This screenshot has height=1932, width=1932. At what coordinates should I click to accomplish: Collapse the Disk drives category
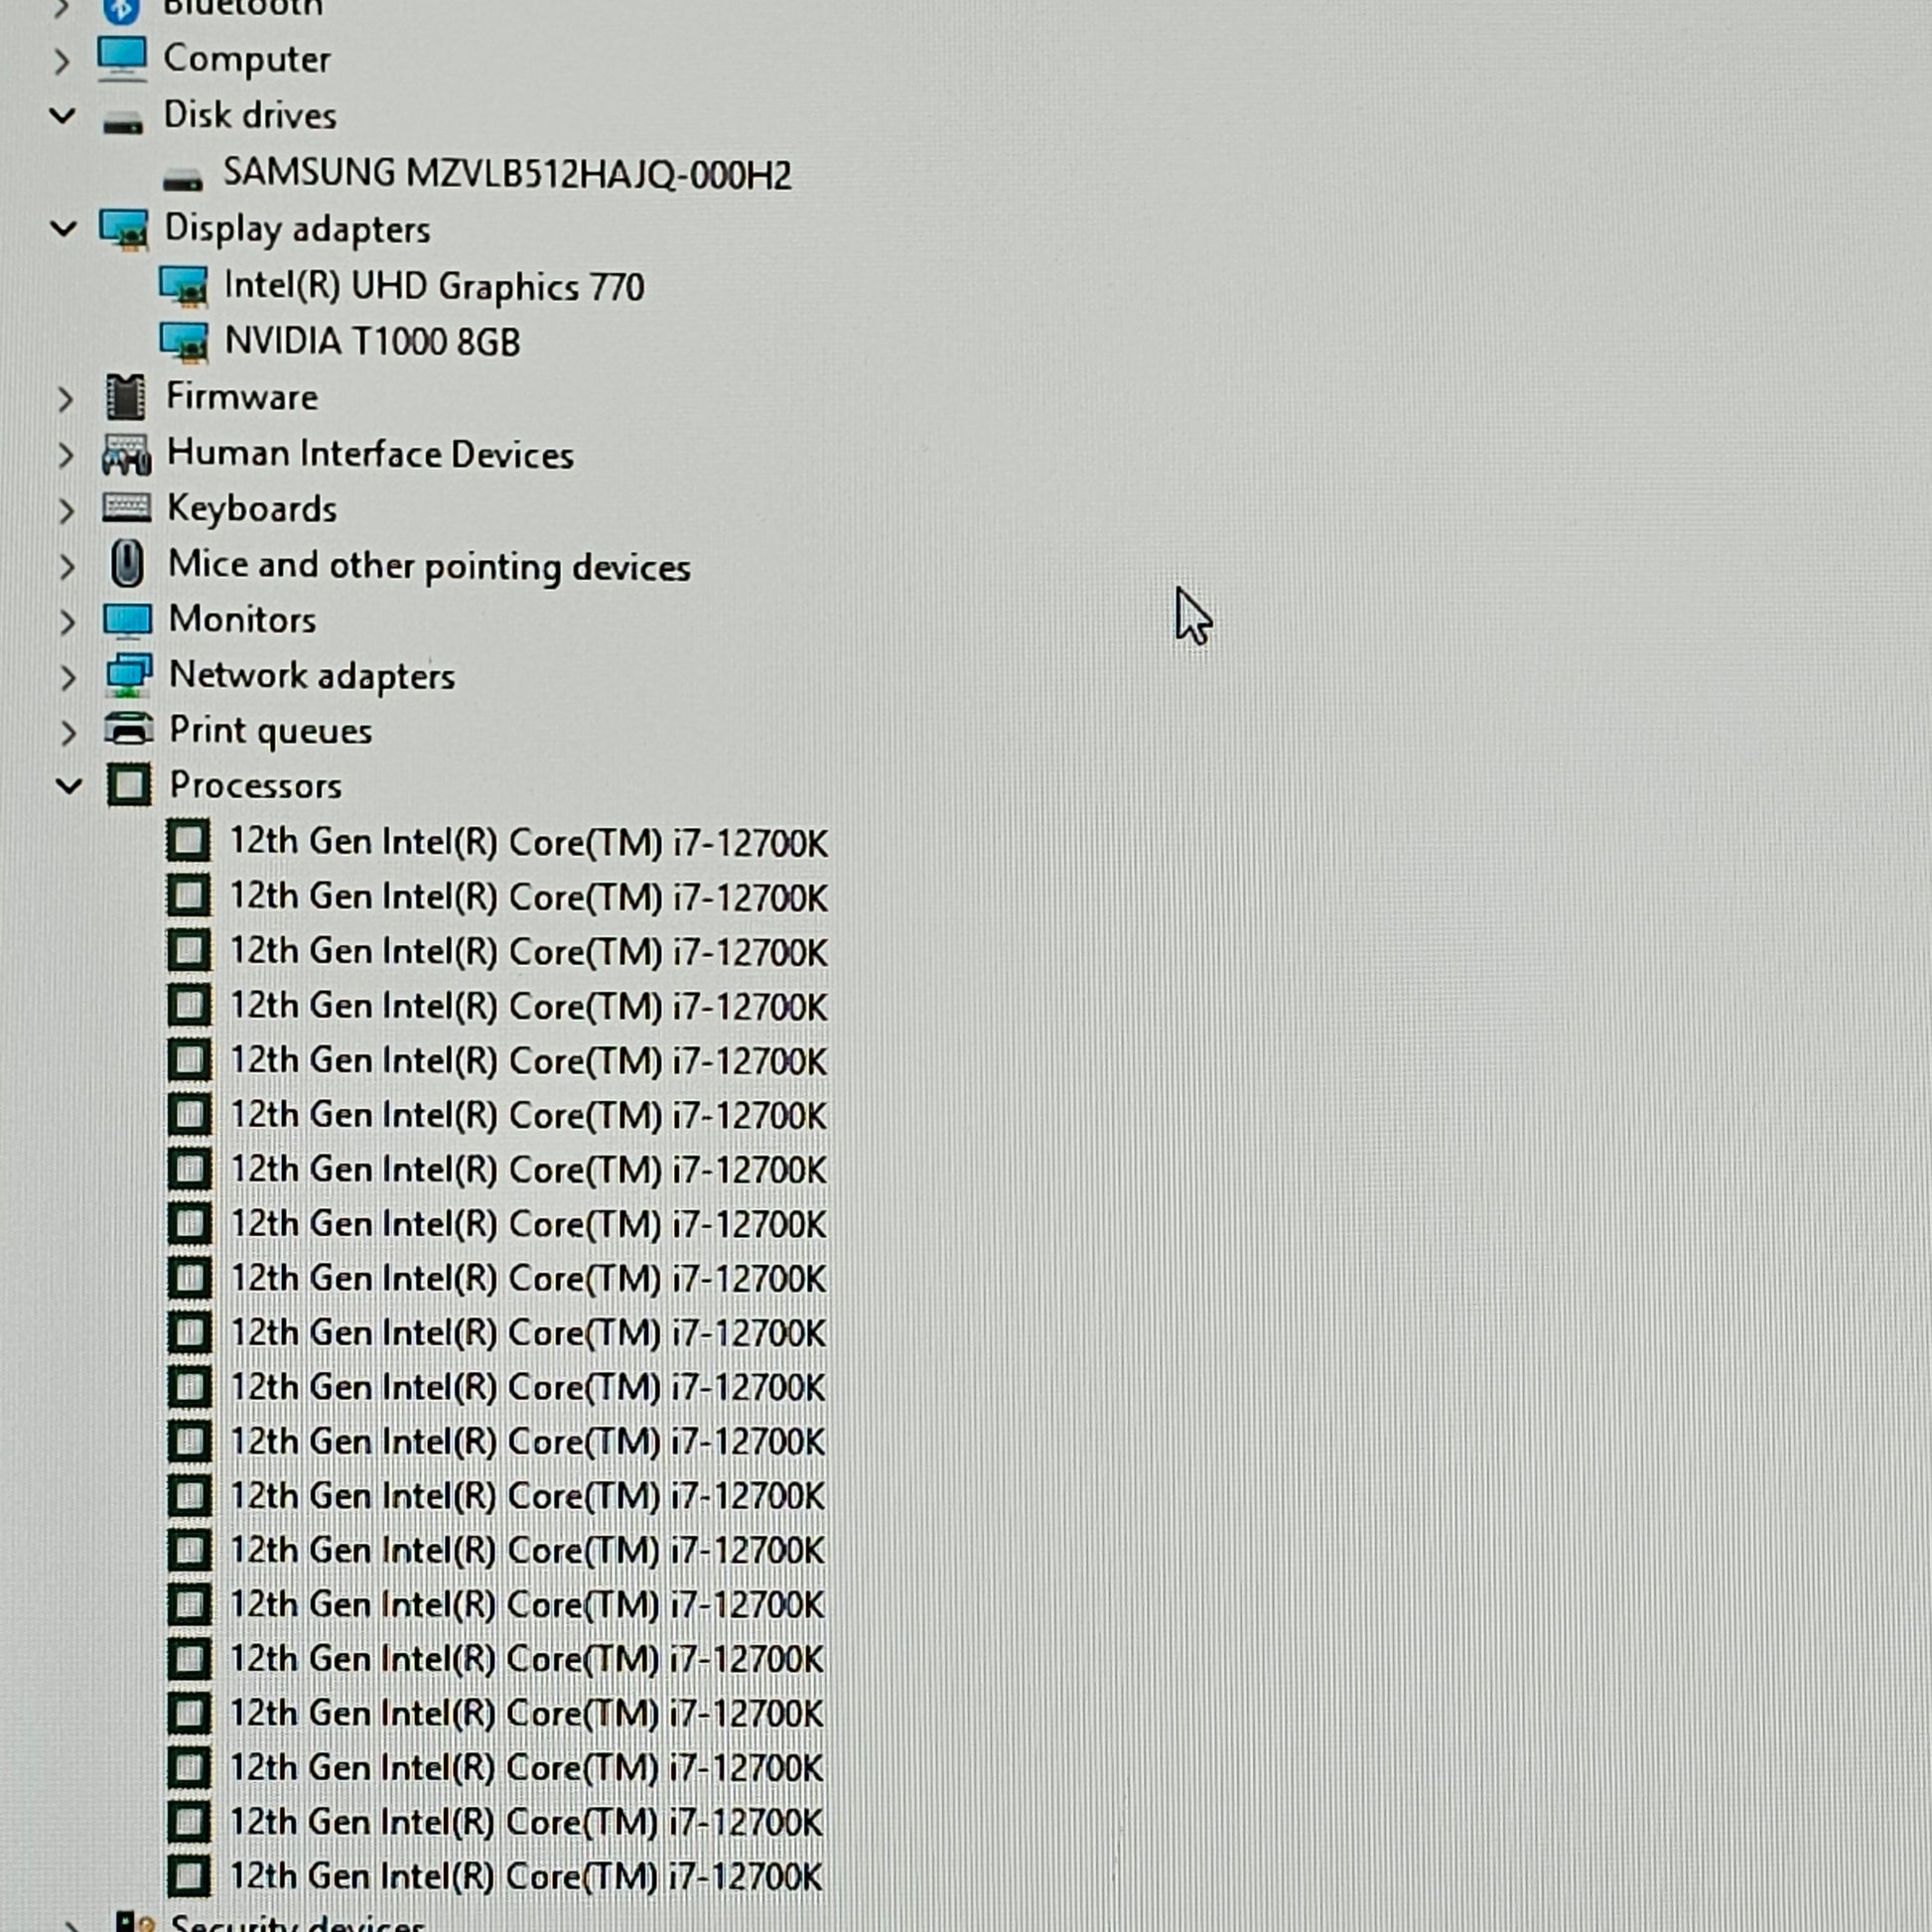(x=62, y=116)
